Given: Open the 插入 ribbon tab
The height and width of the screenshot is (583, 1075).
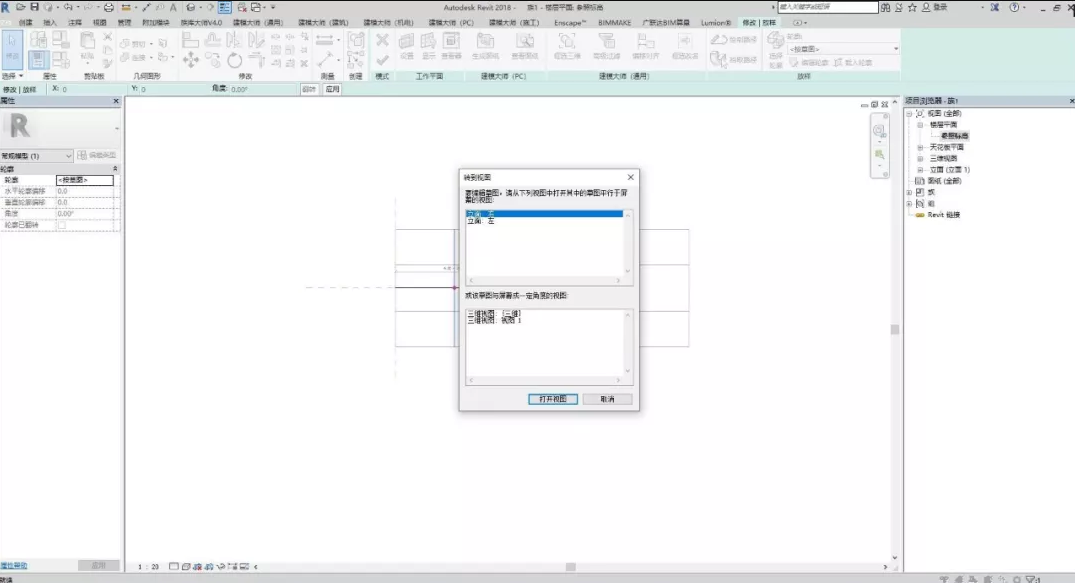Looking at the screenshot, I should click(x=50, y=23).
